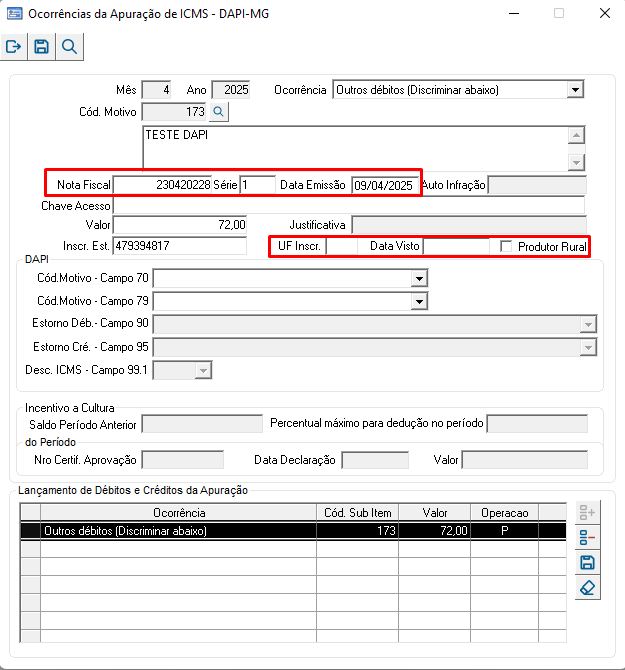Click the Nro Certif. Aprovação field

point(183,460)
